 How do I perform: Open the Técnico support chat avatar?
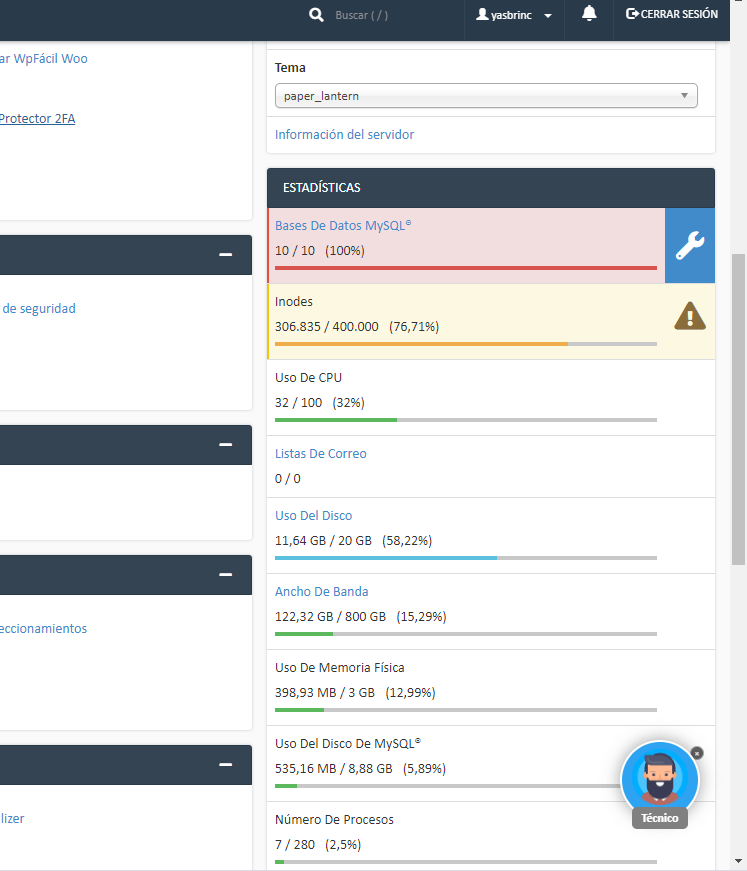pyautogui.click(x=660, y=780)
